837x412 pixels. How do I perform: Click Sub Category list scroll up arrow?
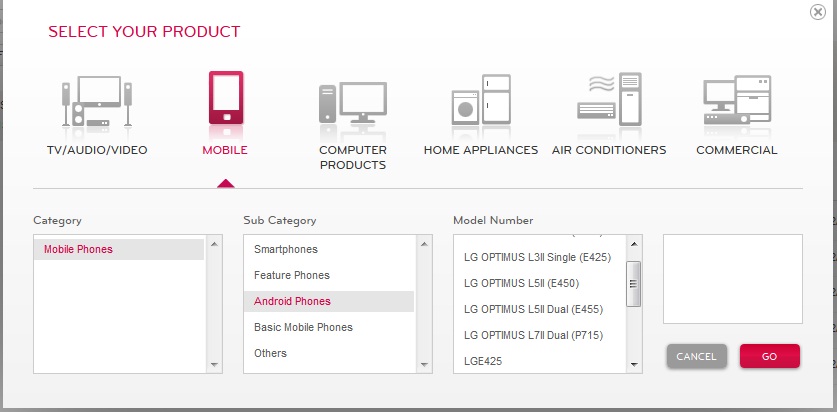424,244
